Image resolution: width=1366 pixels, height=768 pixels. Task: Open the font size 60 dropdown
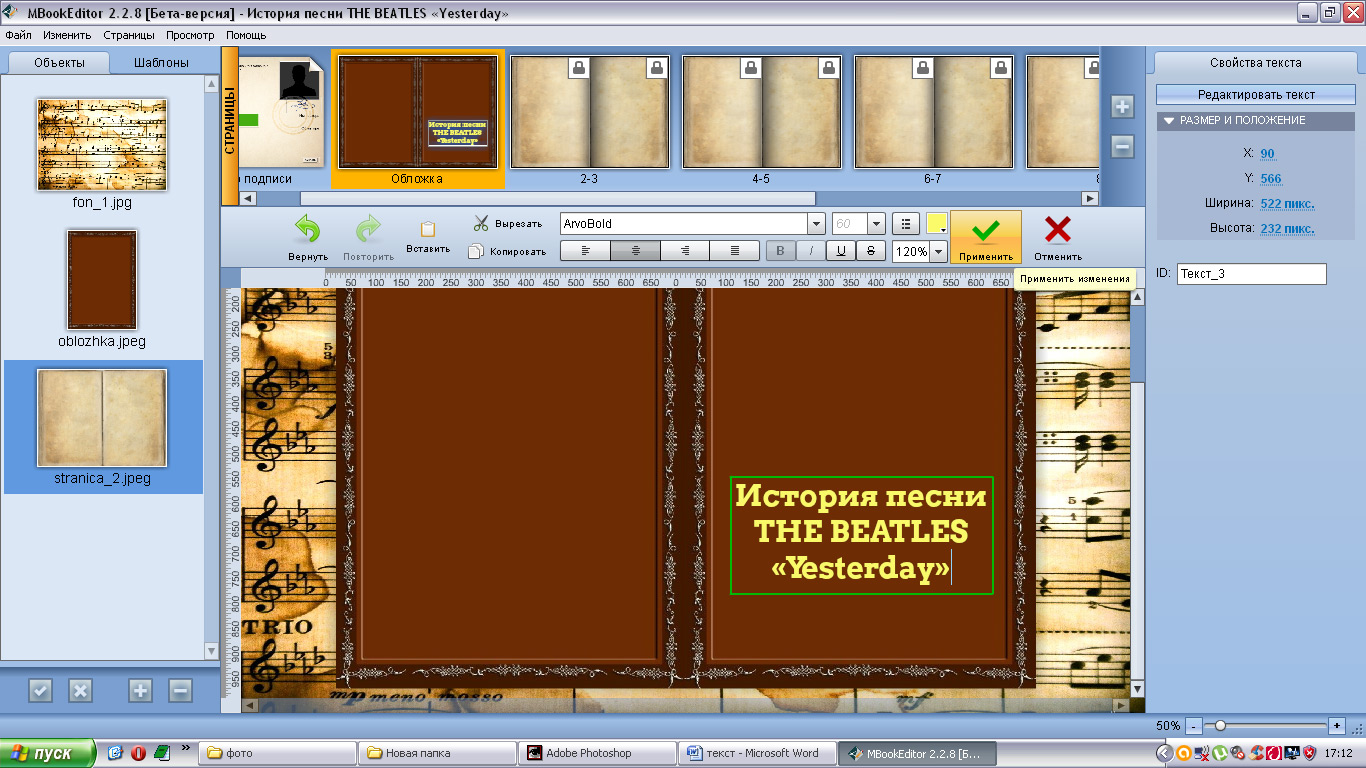coord(876,224)
